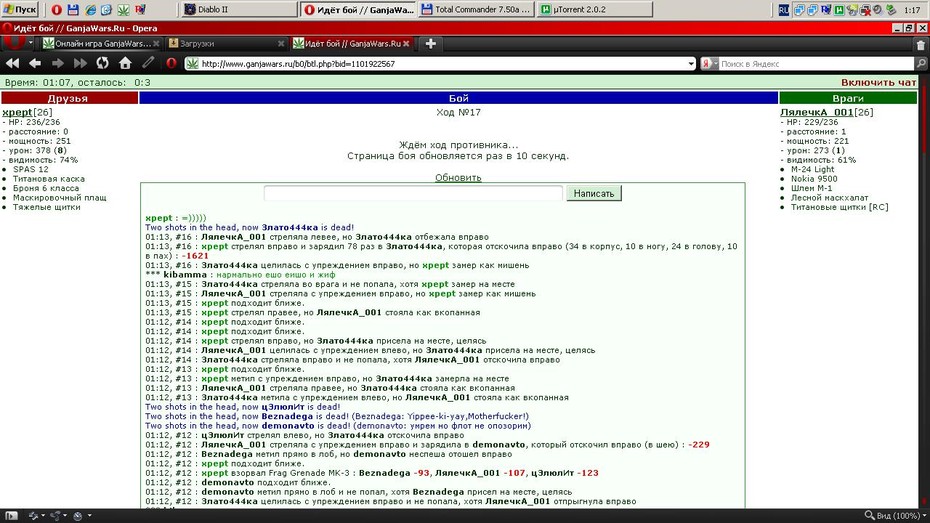This screenshot has height=523, width=930.
Task: Launch Total Commander floppy icon in quick launch
Action: 73,9
